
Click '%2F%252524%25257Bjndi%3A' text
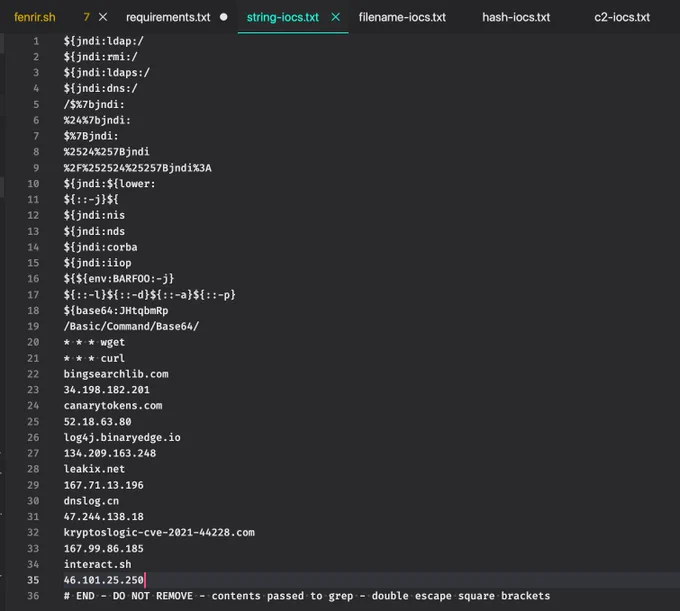[137, 168]
